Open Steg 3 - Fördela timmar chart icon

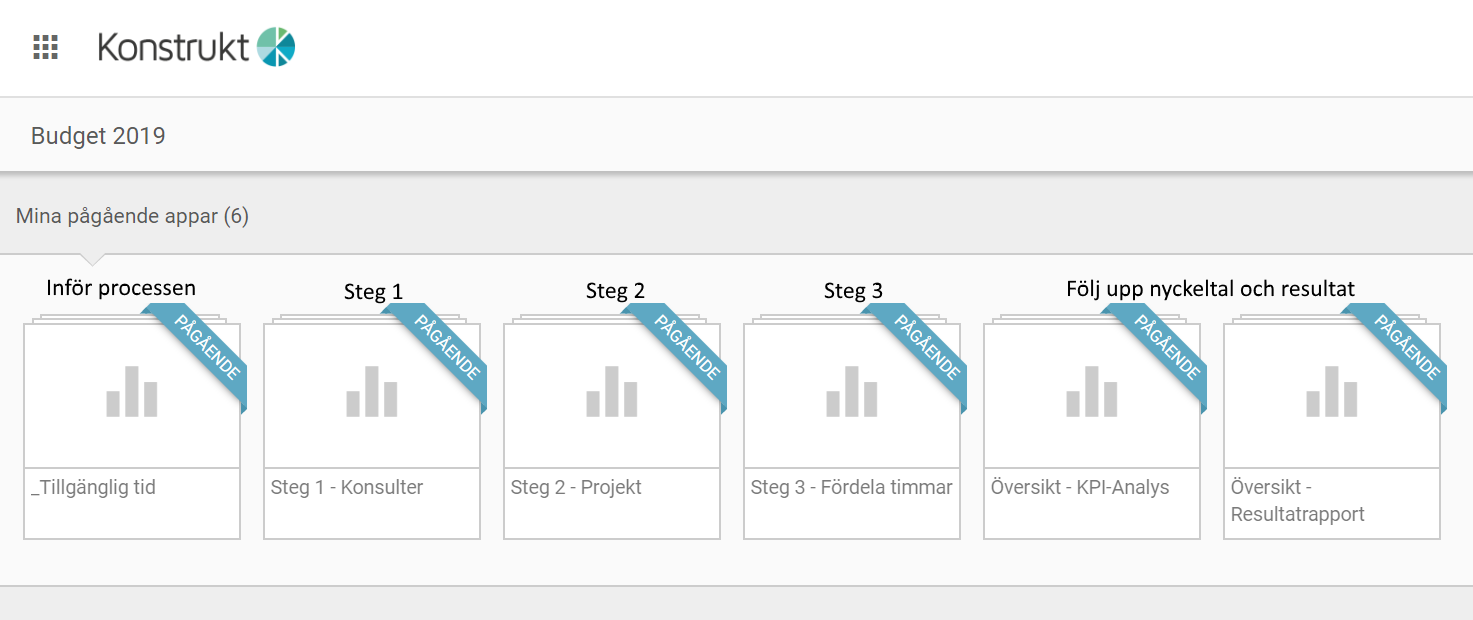click(852, 392)
